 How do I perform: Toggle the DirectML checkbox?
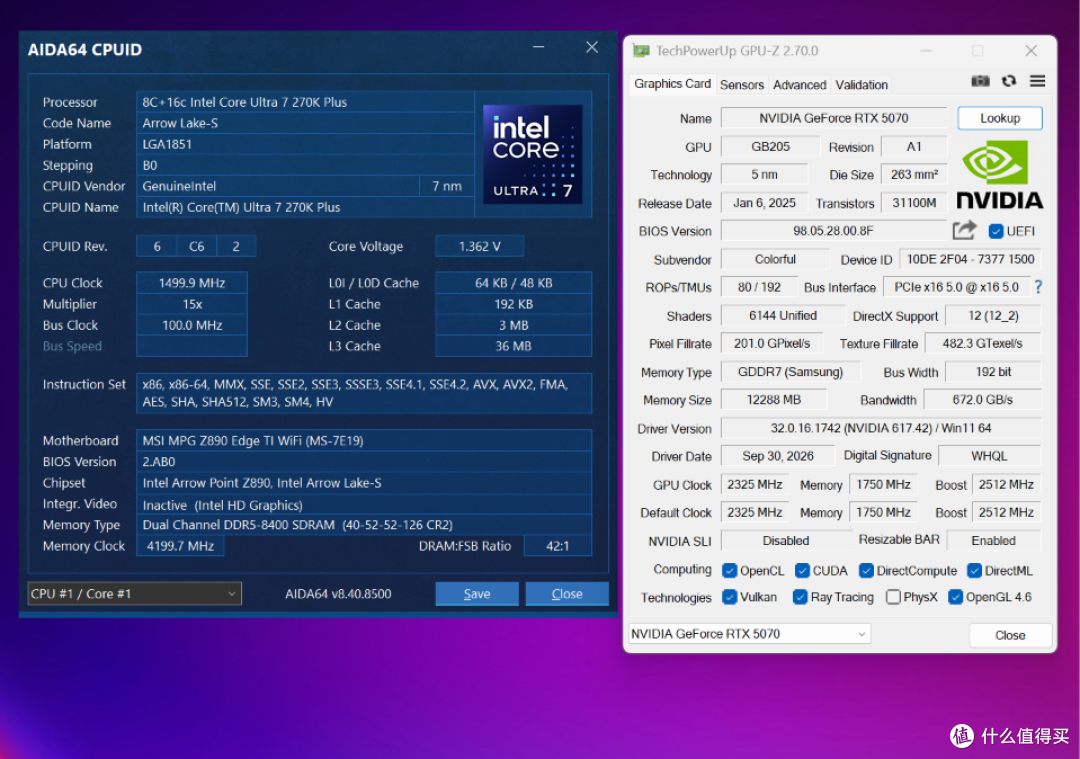click(974, 571)
